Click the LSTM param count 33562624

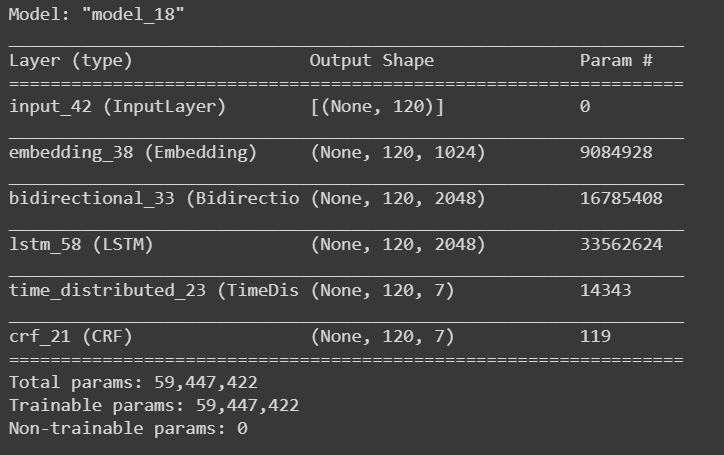tap(621, 245)
